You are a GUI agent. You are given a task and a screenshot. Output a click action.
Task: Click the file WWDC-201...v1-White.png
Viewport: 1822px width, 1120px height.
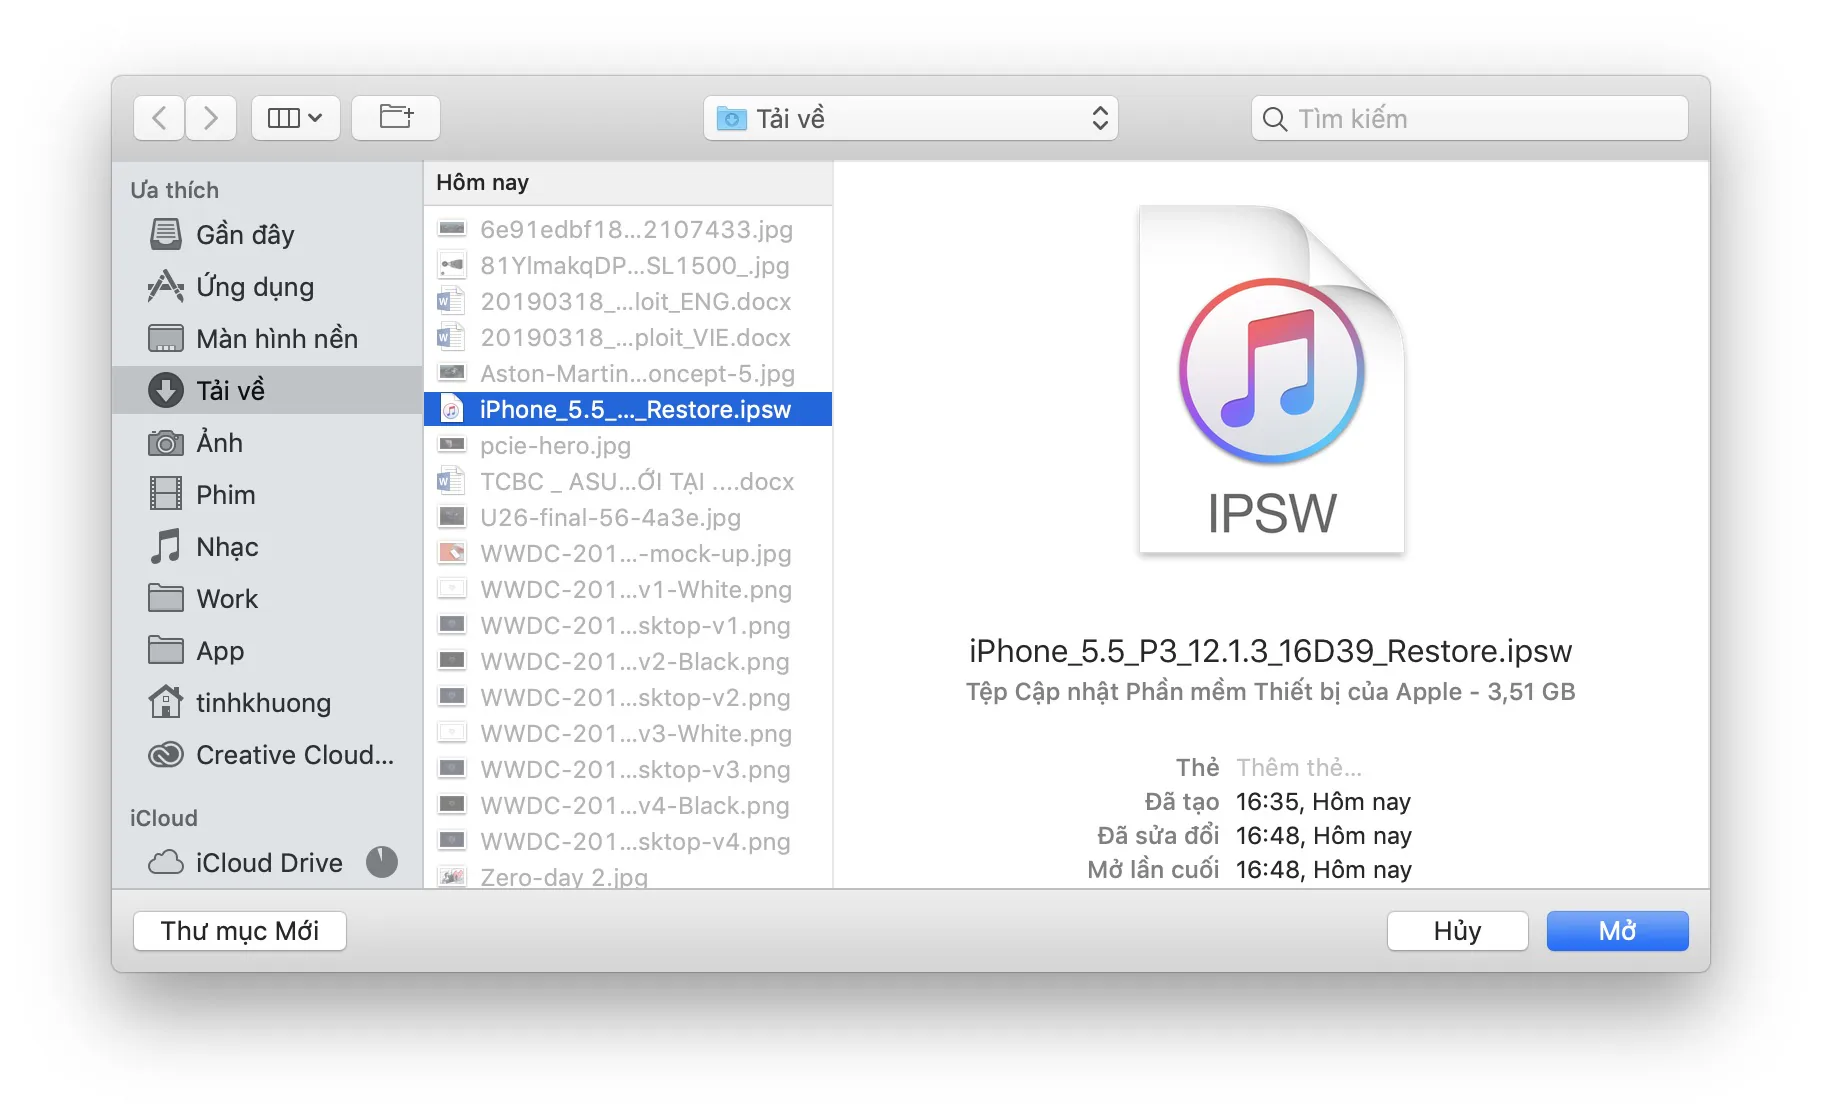[628, 589]
